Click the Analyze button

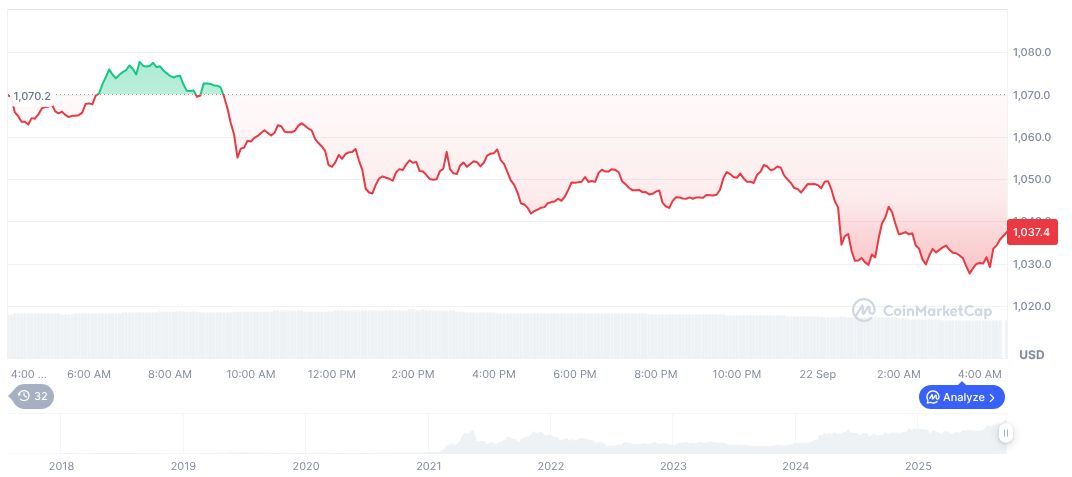(x=961, y=397)
